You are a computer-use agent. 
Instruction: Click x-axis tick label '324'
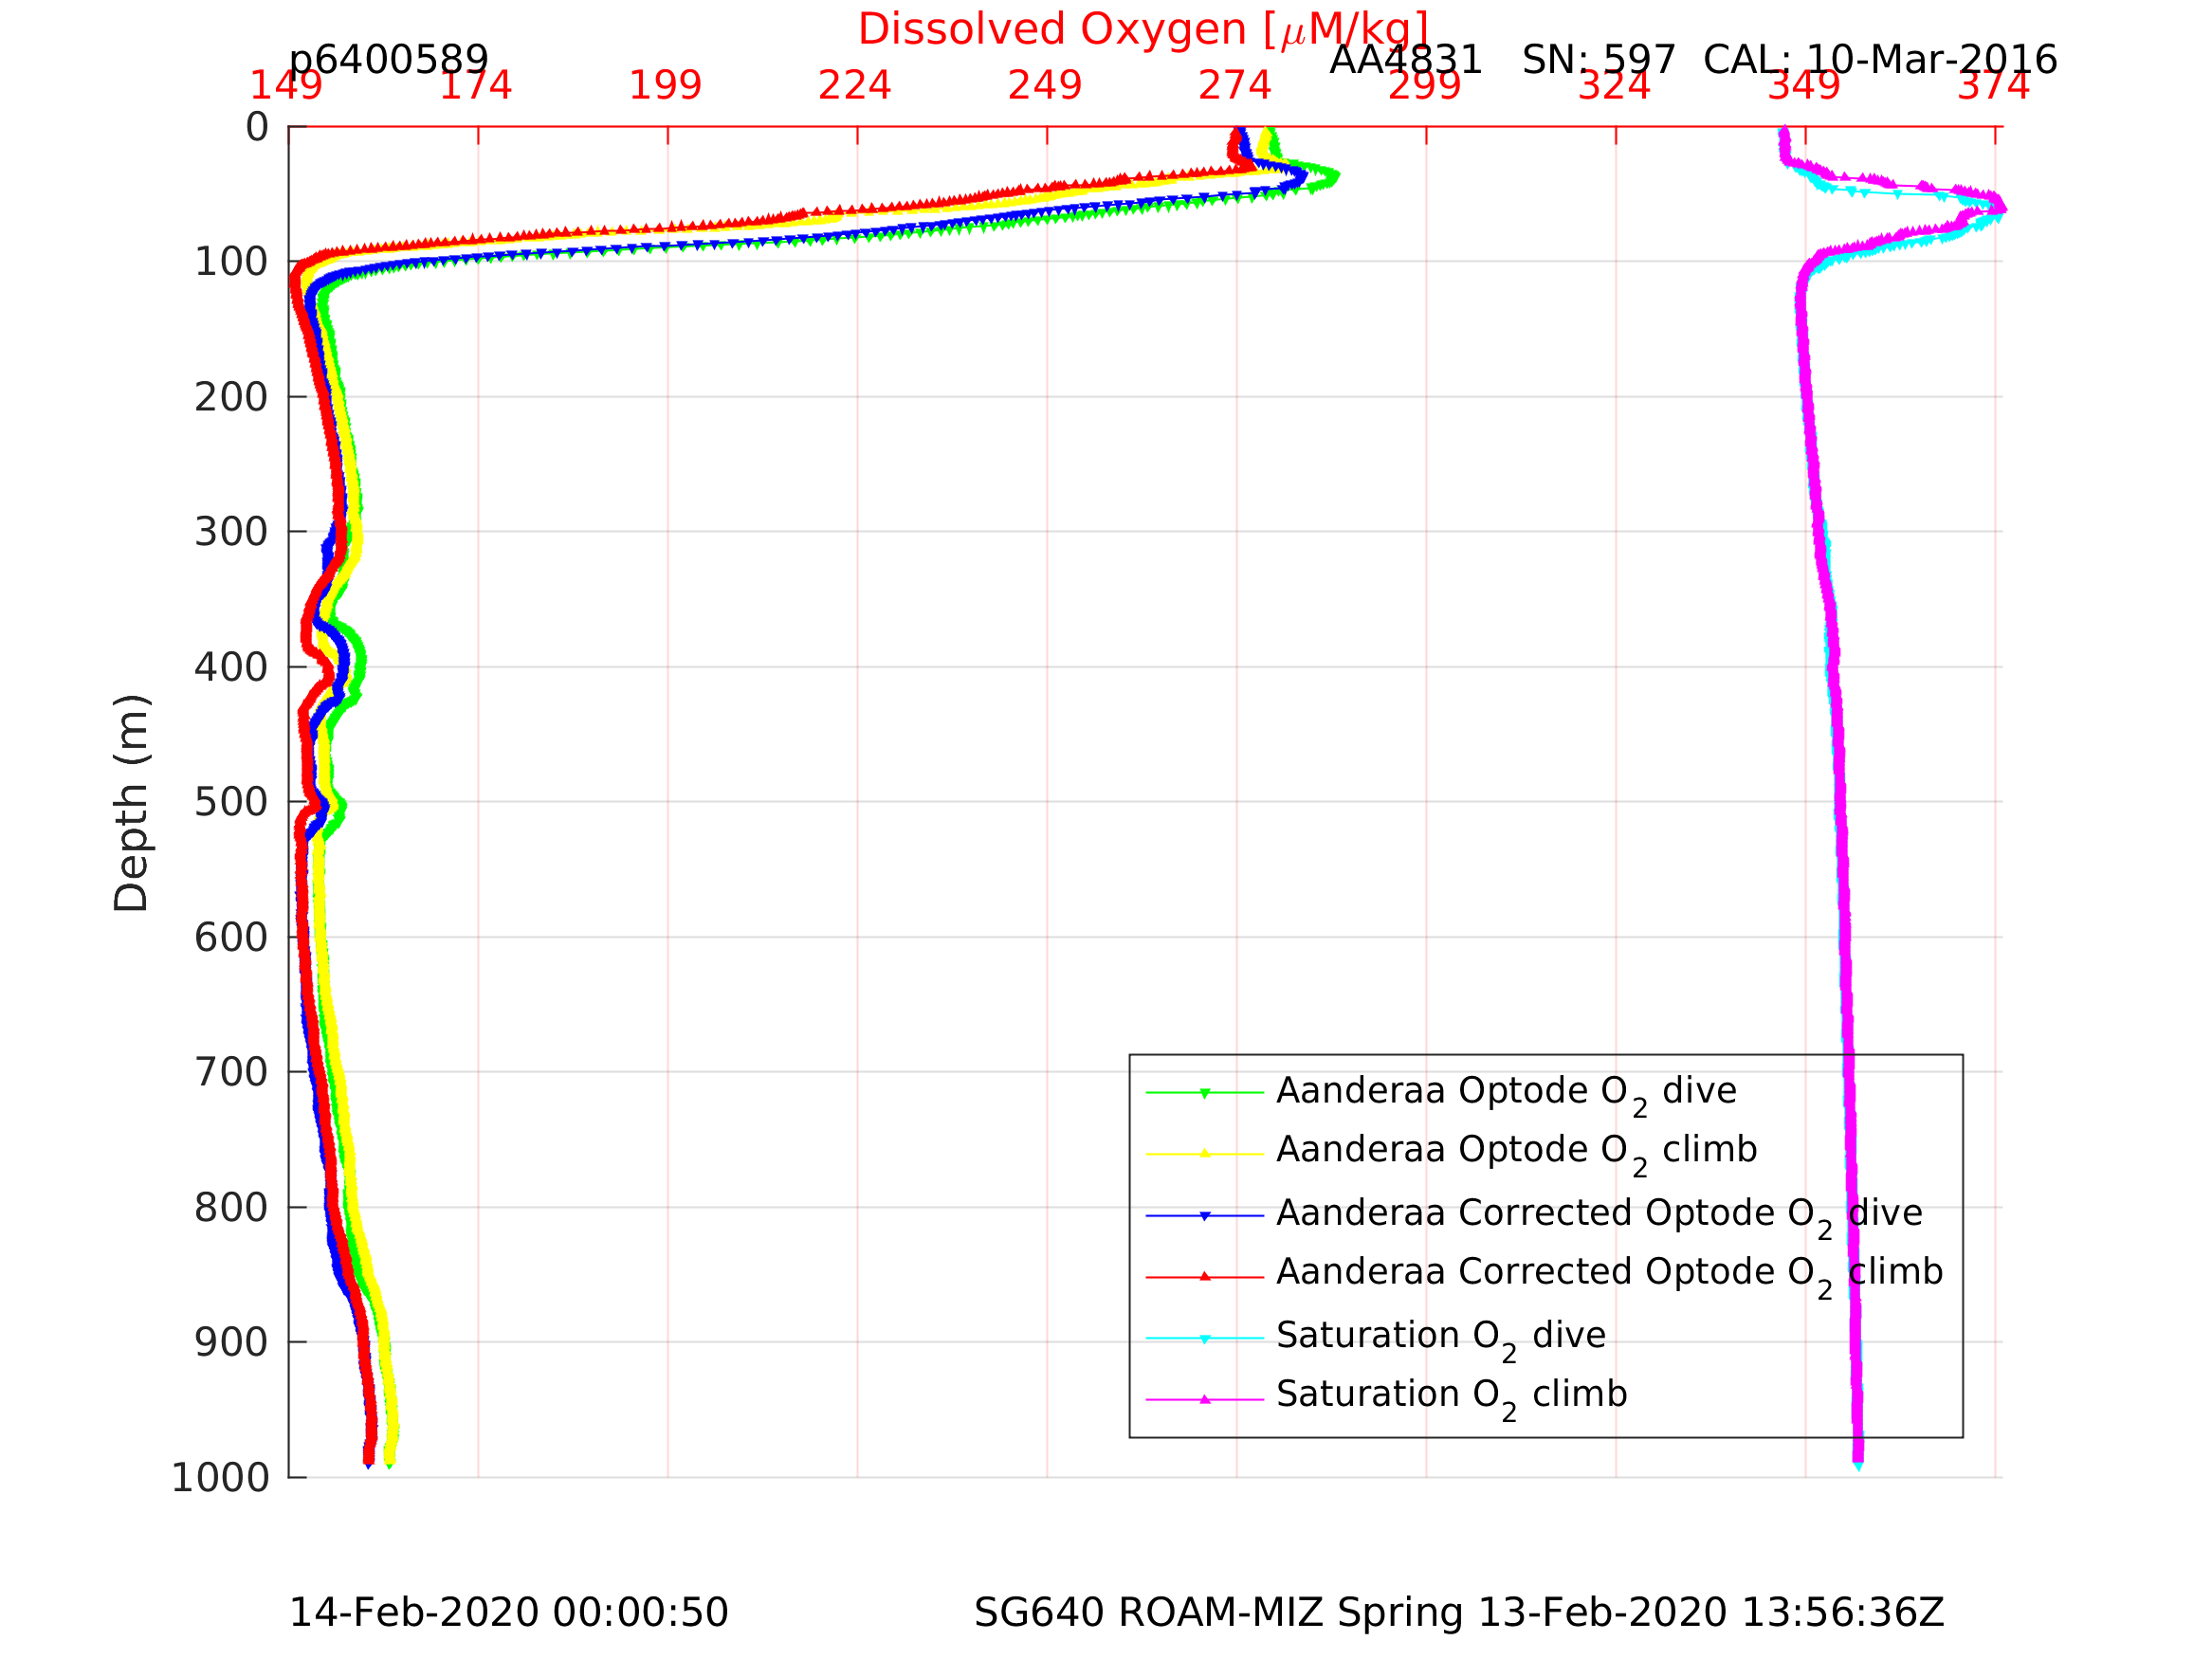(1614, 86)
